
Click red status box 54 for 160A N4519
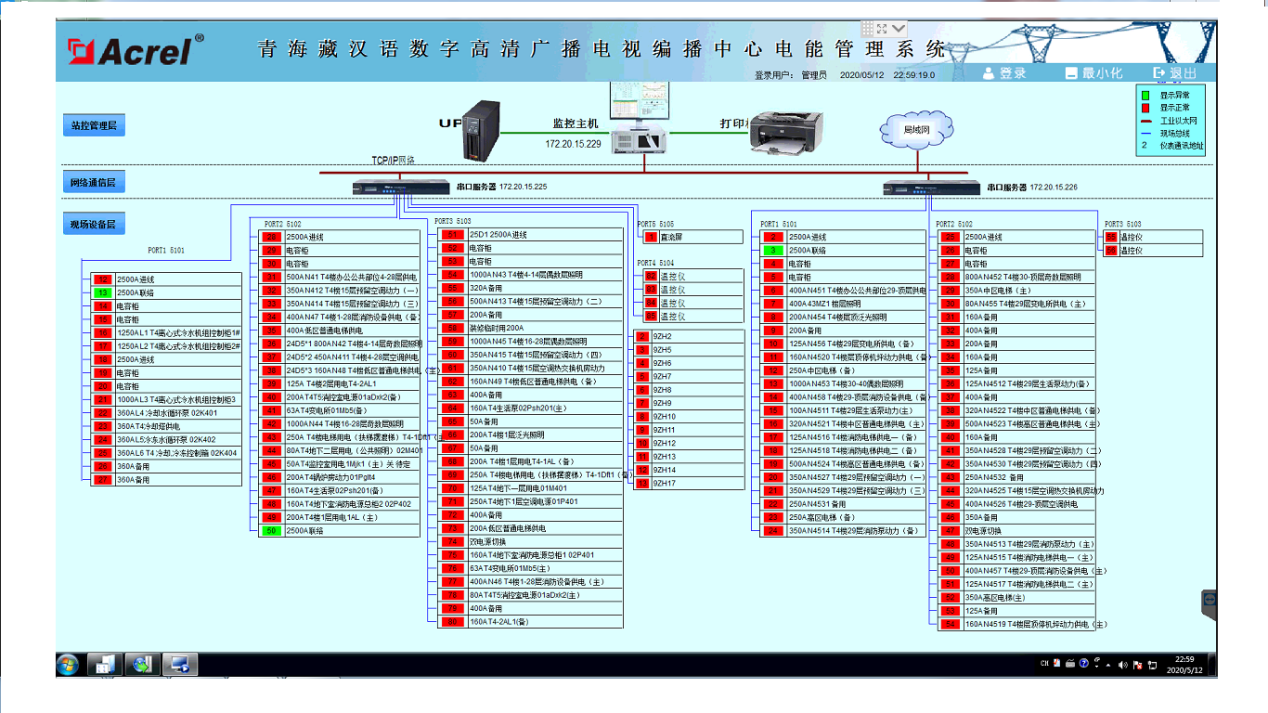[x=948, y=624]
